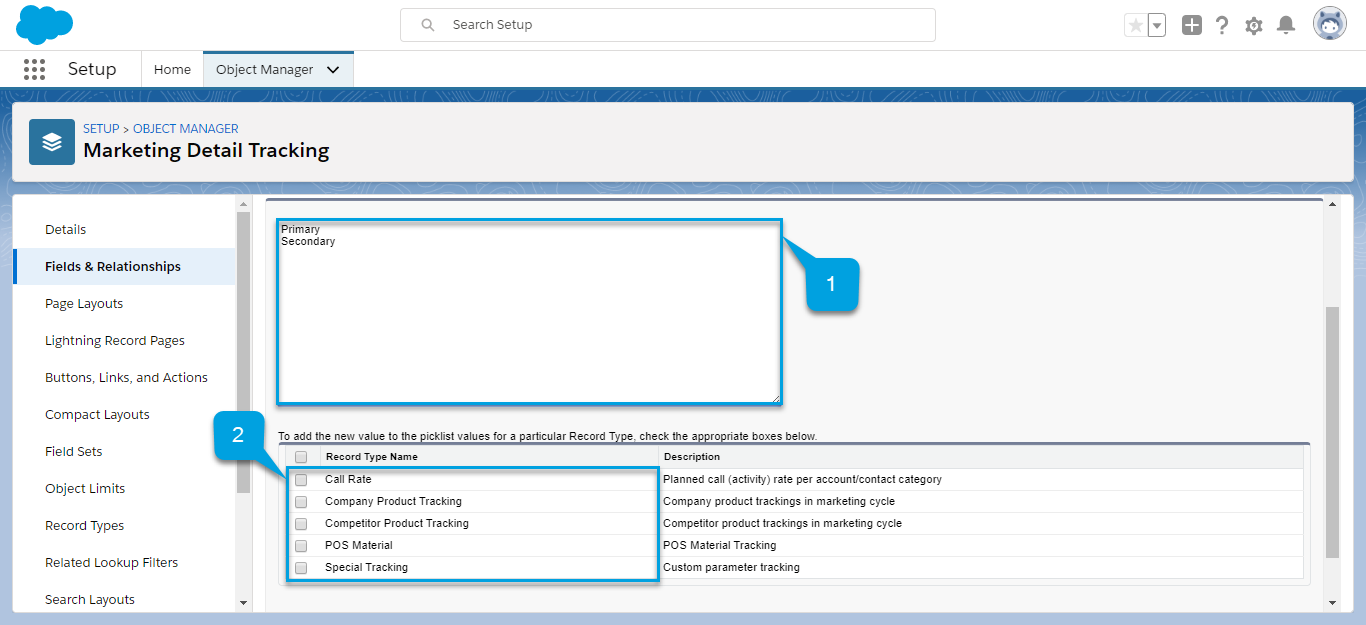The width and height of the screenshot is (1366, 625).
Task: Click the Search Setup input field
Action: 680,25
